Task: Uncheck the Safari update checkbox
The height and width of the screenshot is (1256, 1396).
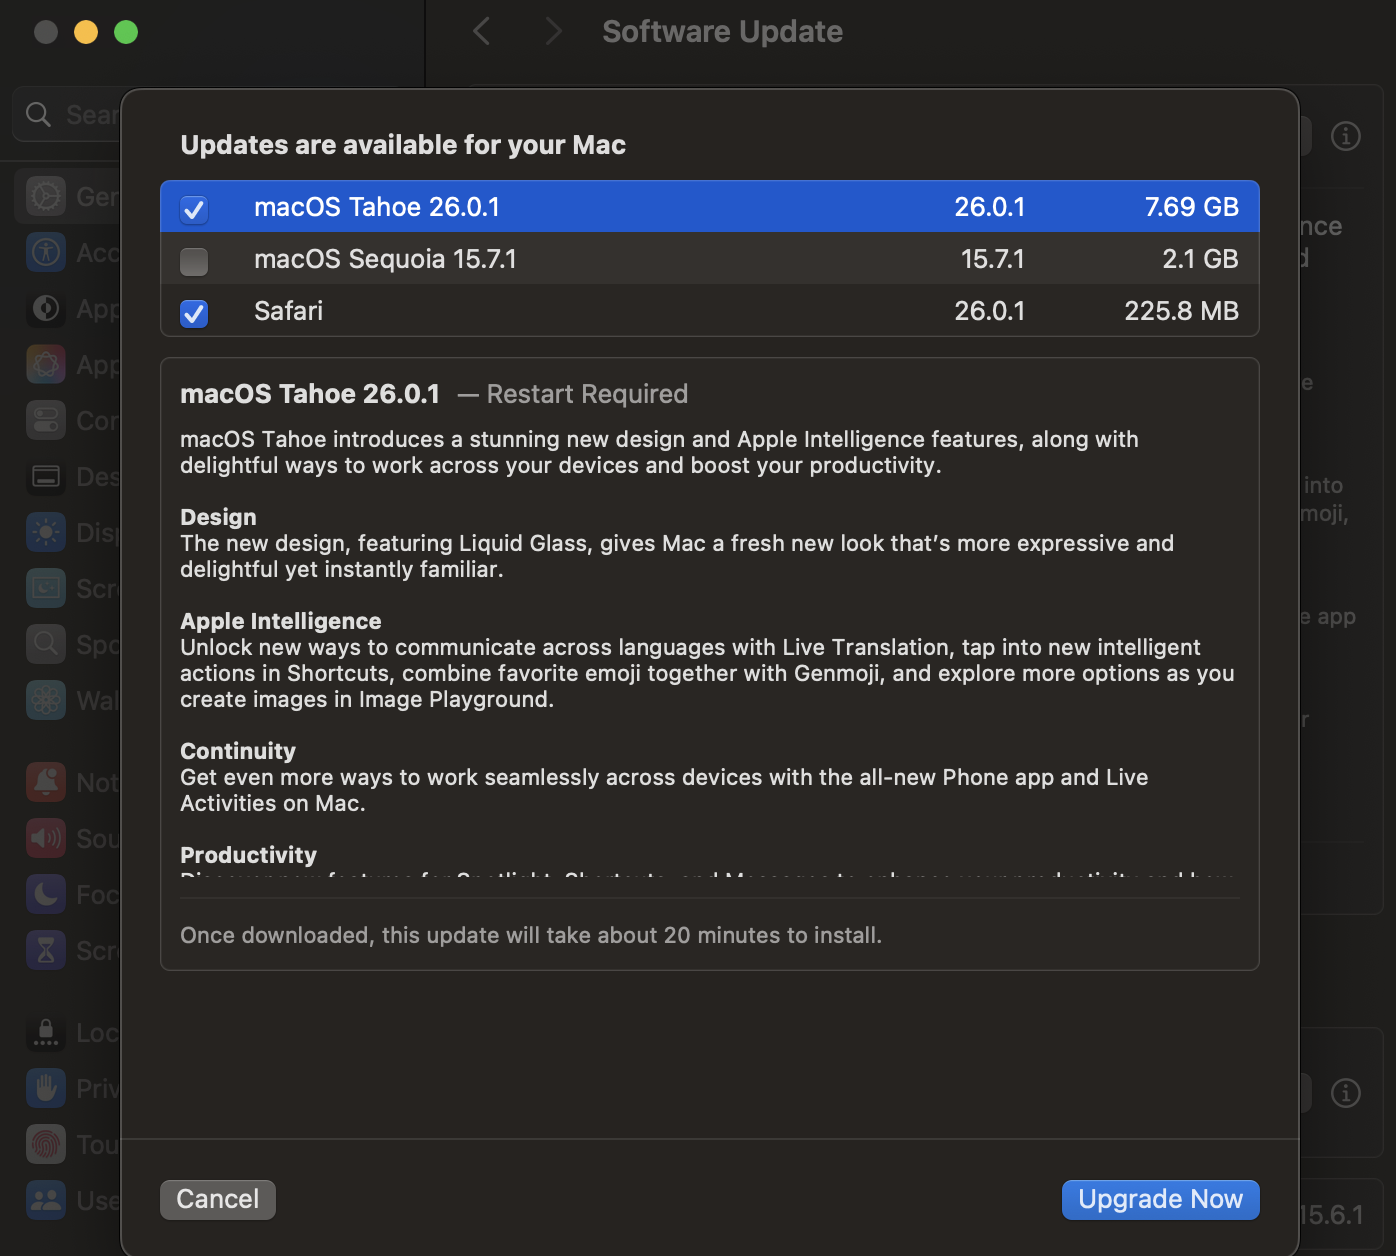Action: (x=194, y=313)
